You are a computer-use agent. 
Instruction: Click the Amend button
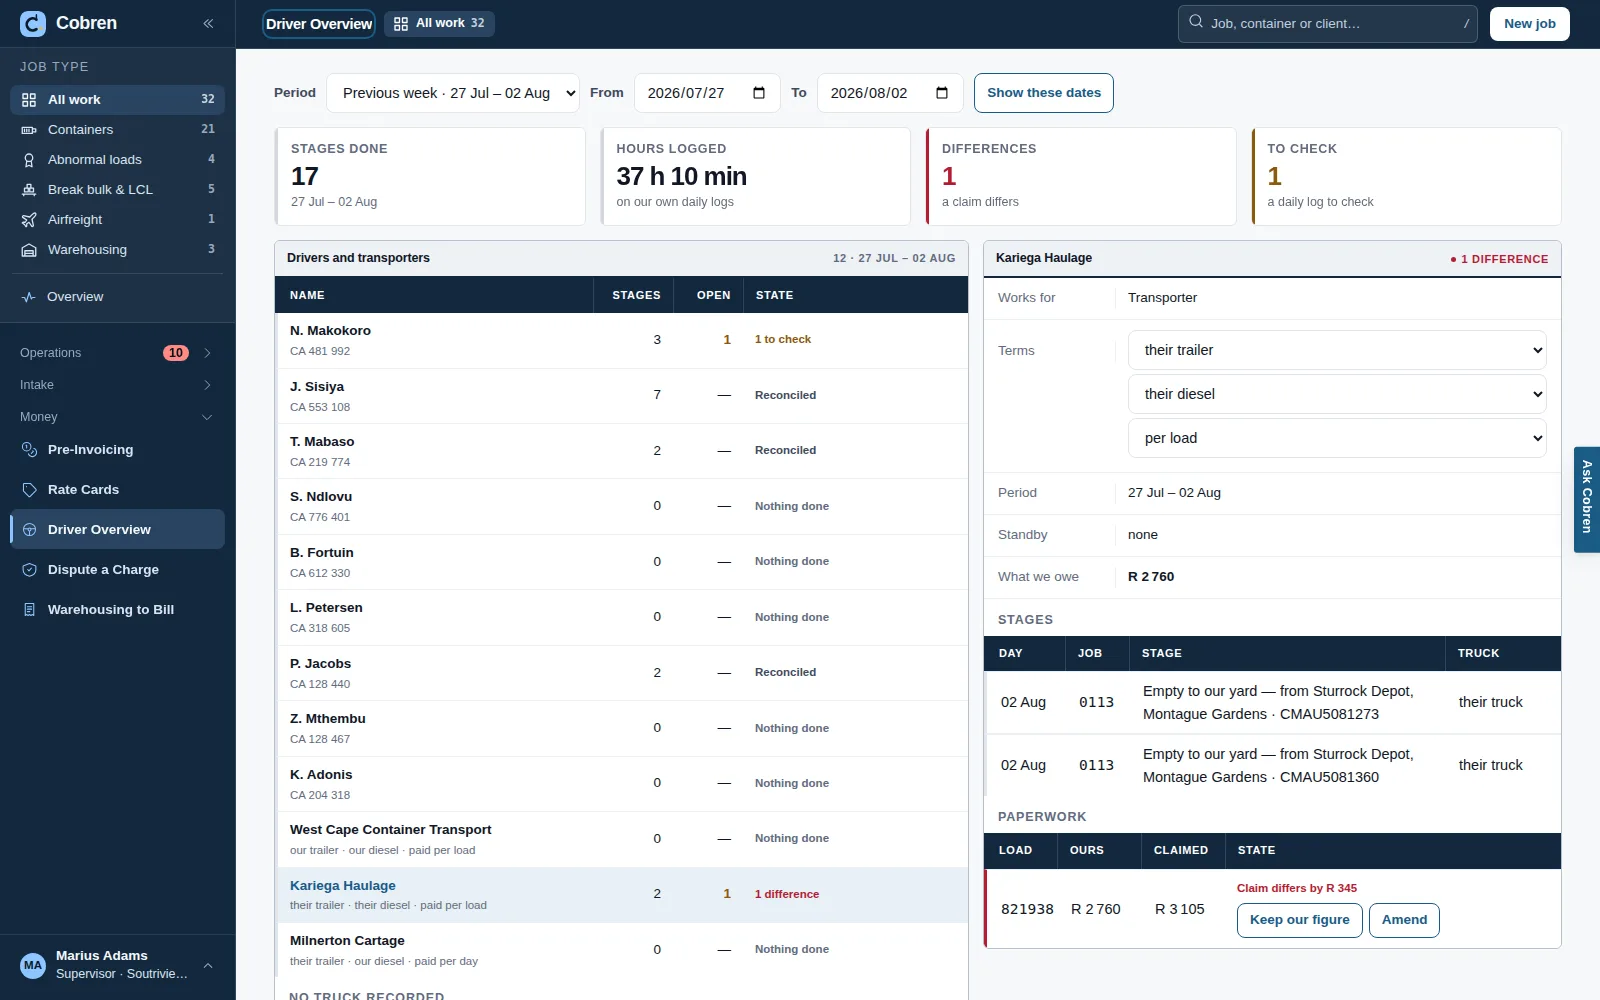tap(1404, 920)
